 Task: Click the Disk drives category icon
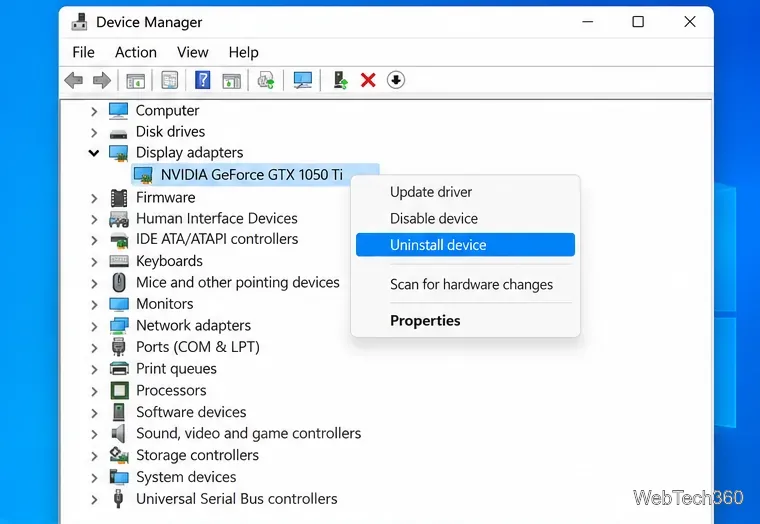118,133
